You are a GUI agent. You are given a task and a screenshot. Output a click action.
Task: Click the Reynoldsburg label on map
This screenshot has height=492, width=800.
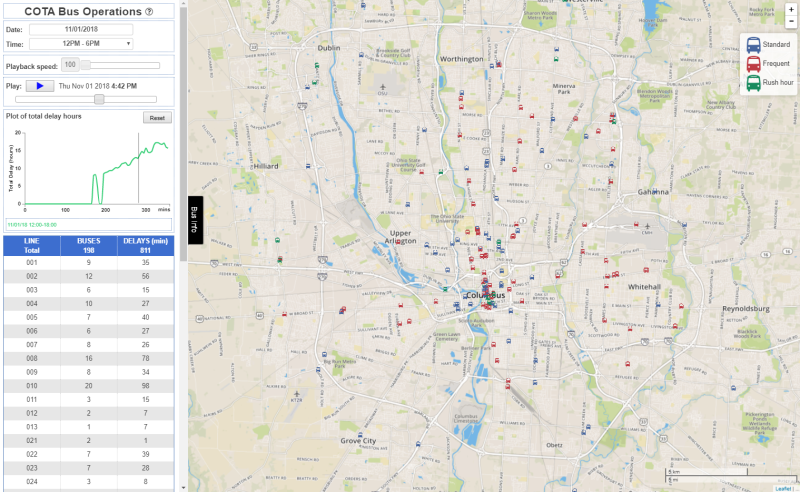click(745, 309)
